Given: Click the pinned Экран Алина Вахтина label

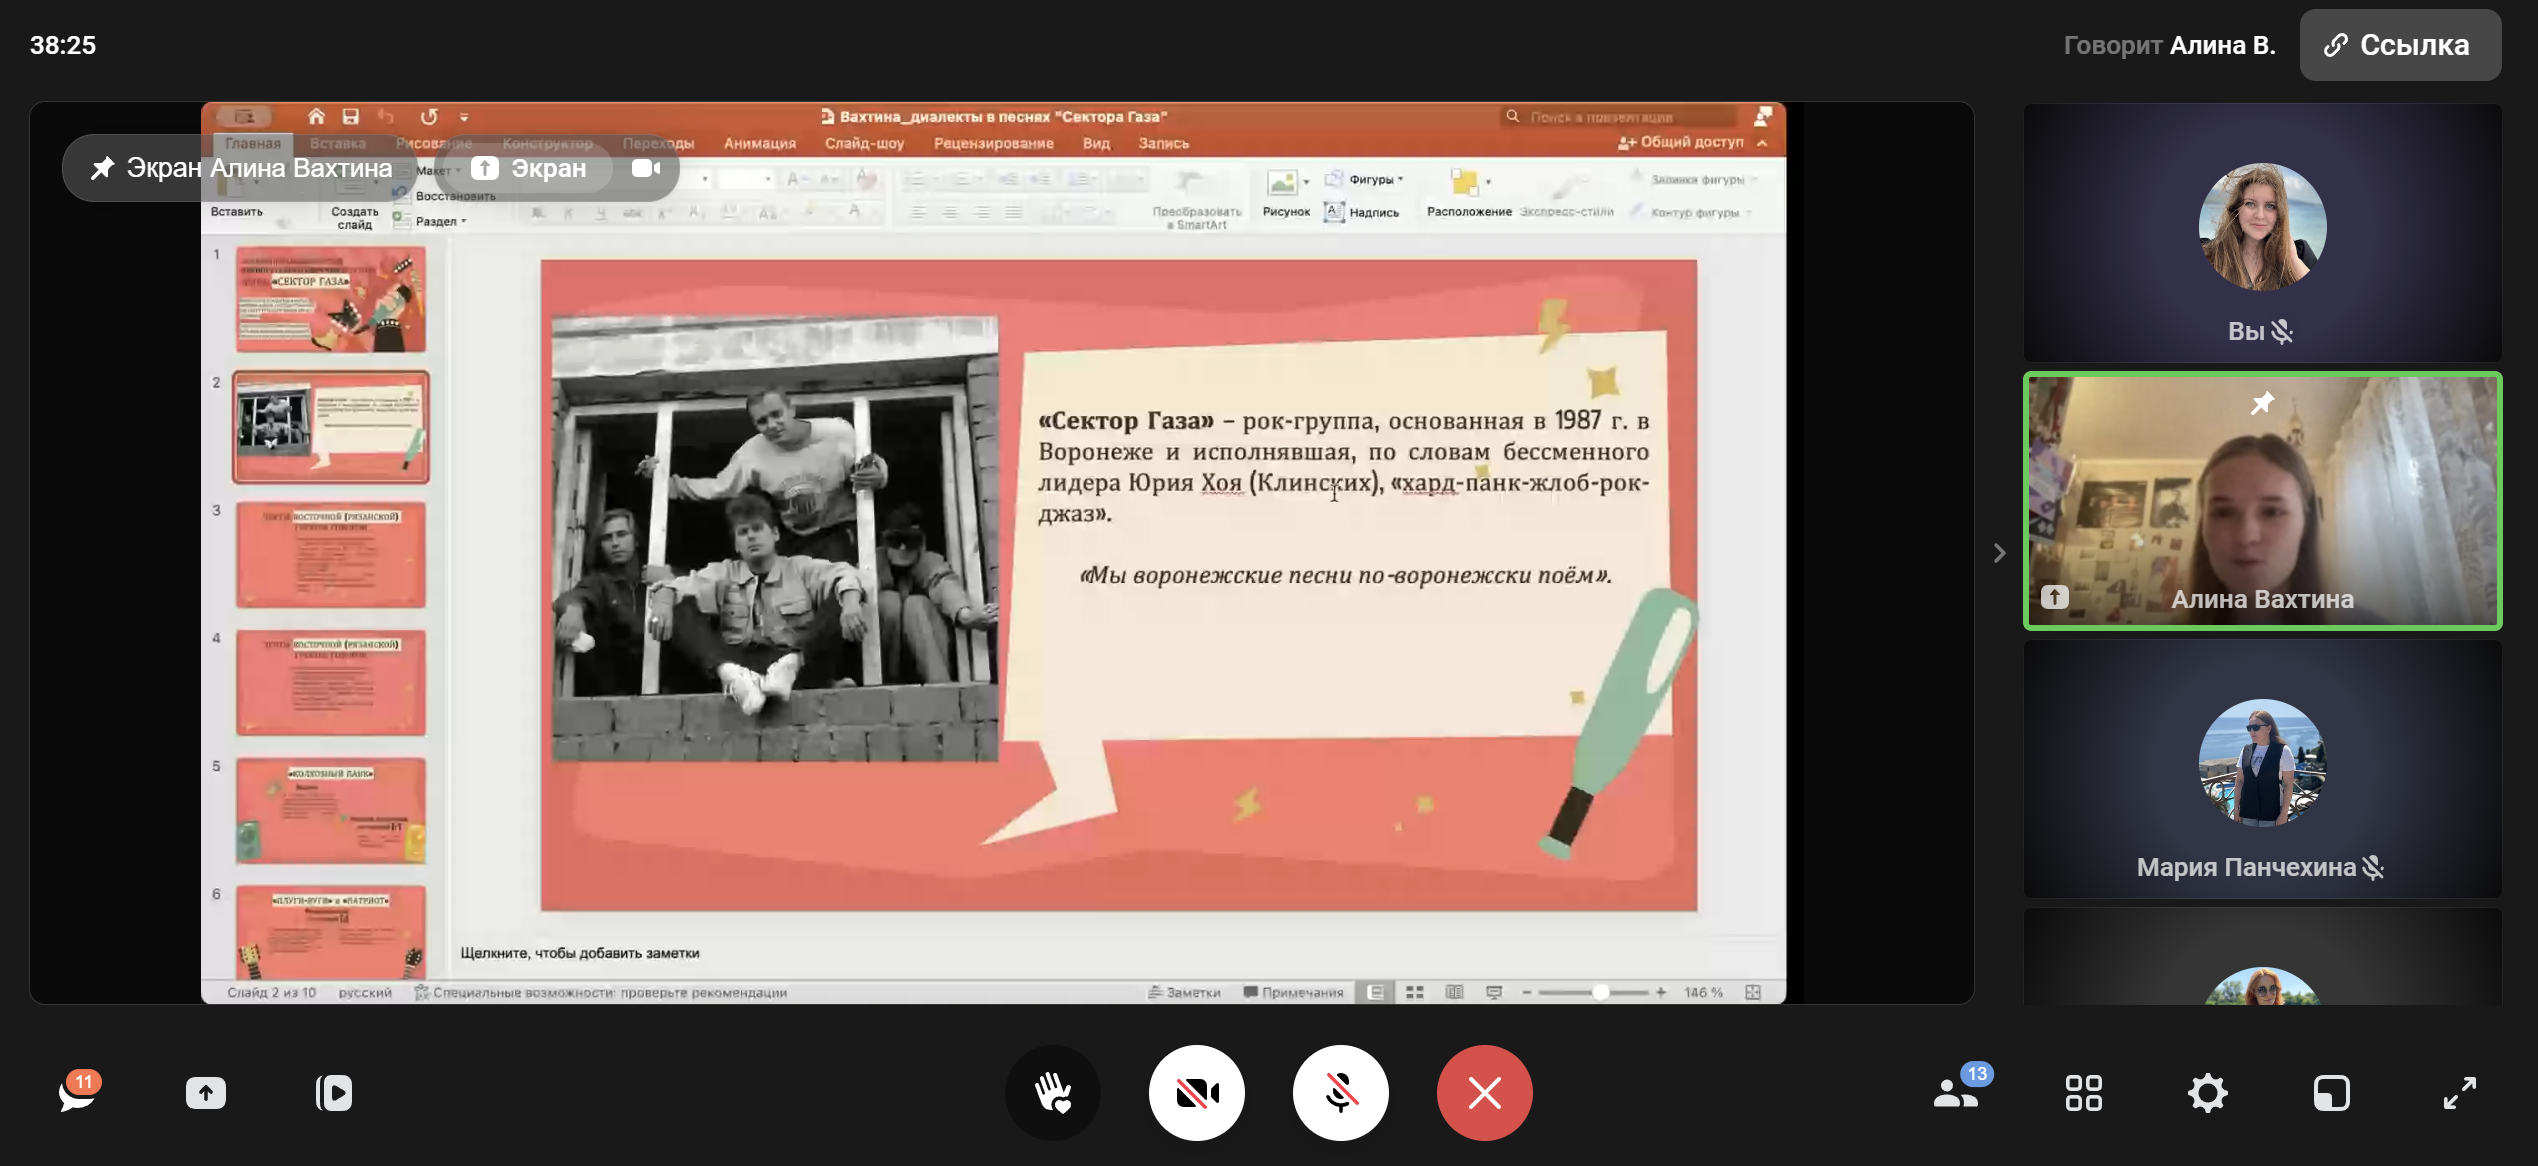Looking at the screenshot, I should point(241,168).
